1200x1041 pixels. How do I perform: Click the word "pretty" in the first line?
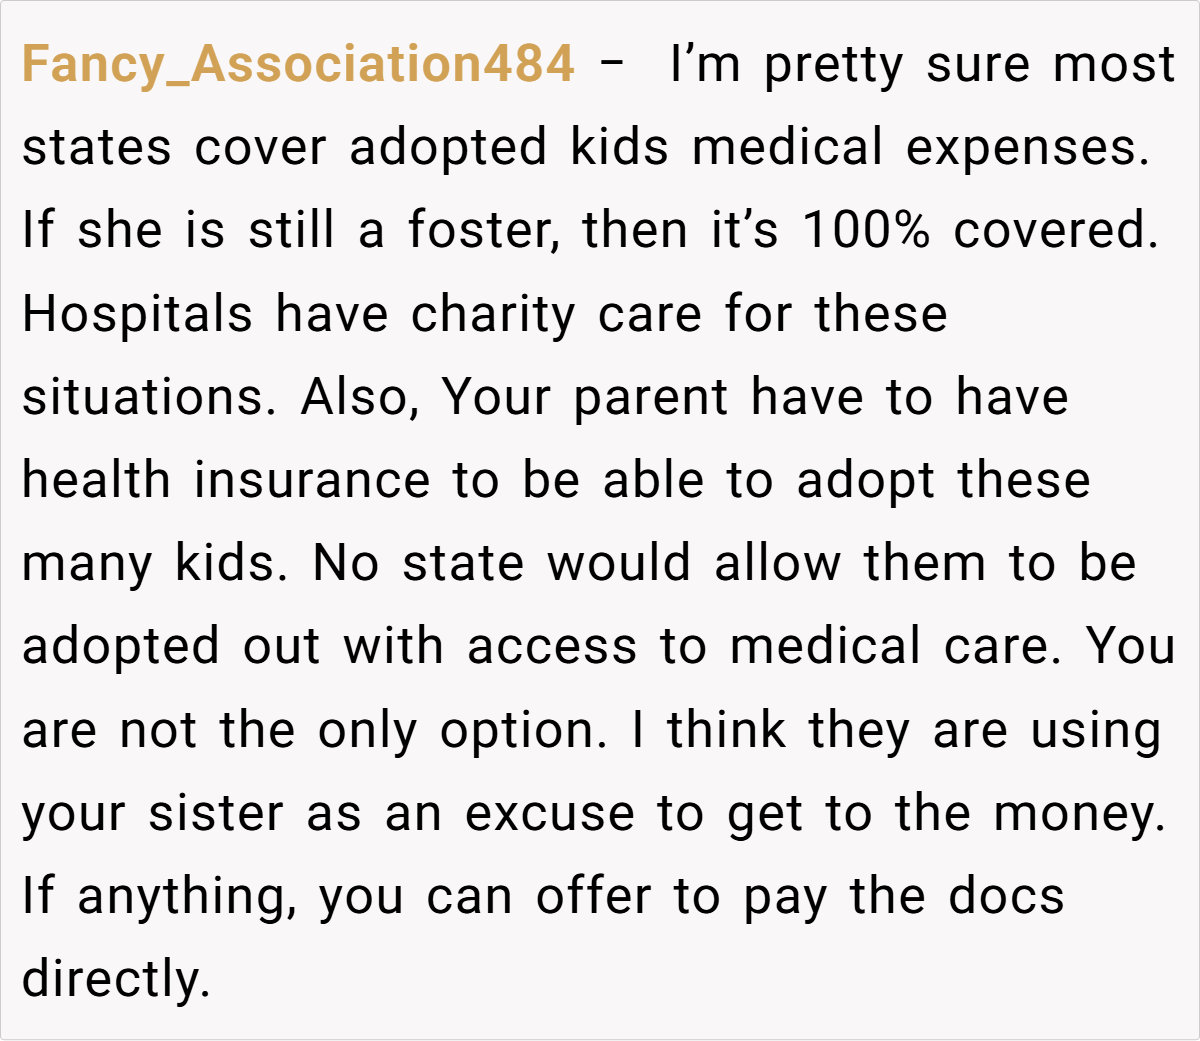[x=833, y=65]
